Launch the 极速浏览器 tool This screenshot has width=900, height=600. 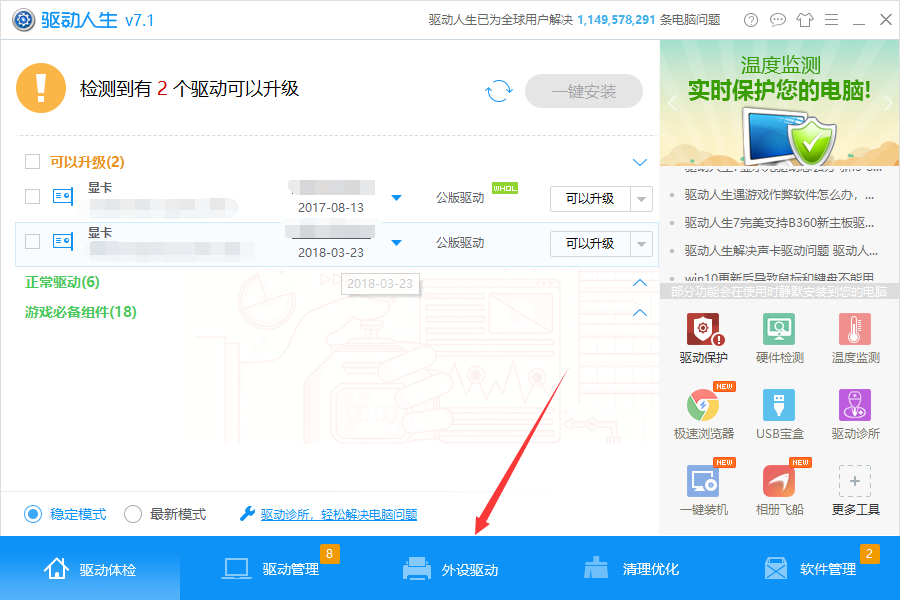(x=704, y=414)
